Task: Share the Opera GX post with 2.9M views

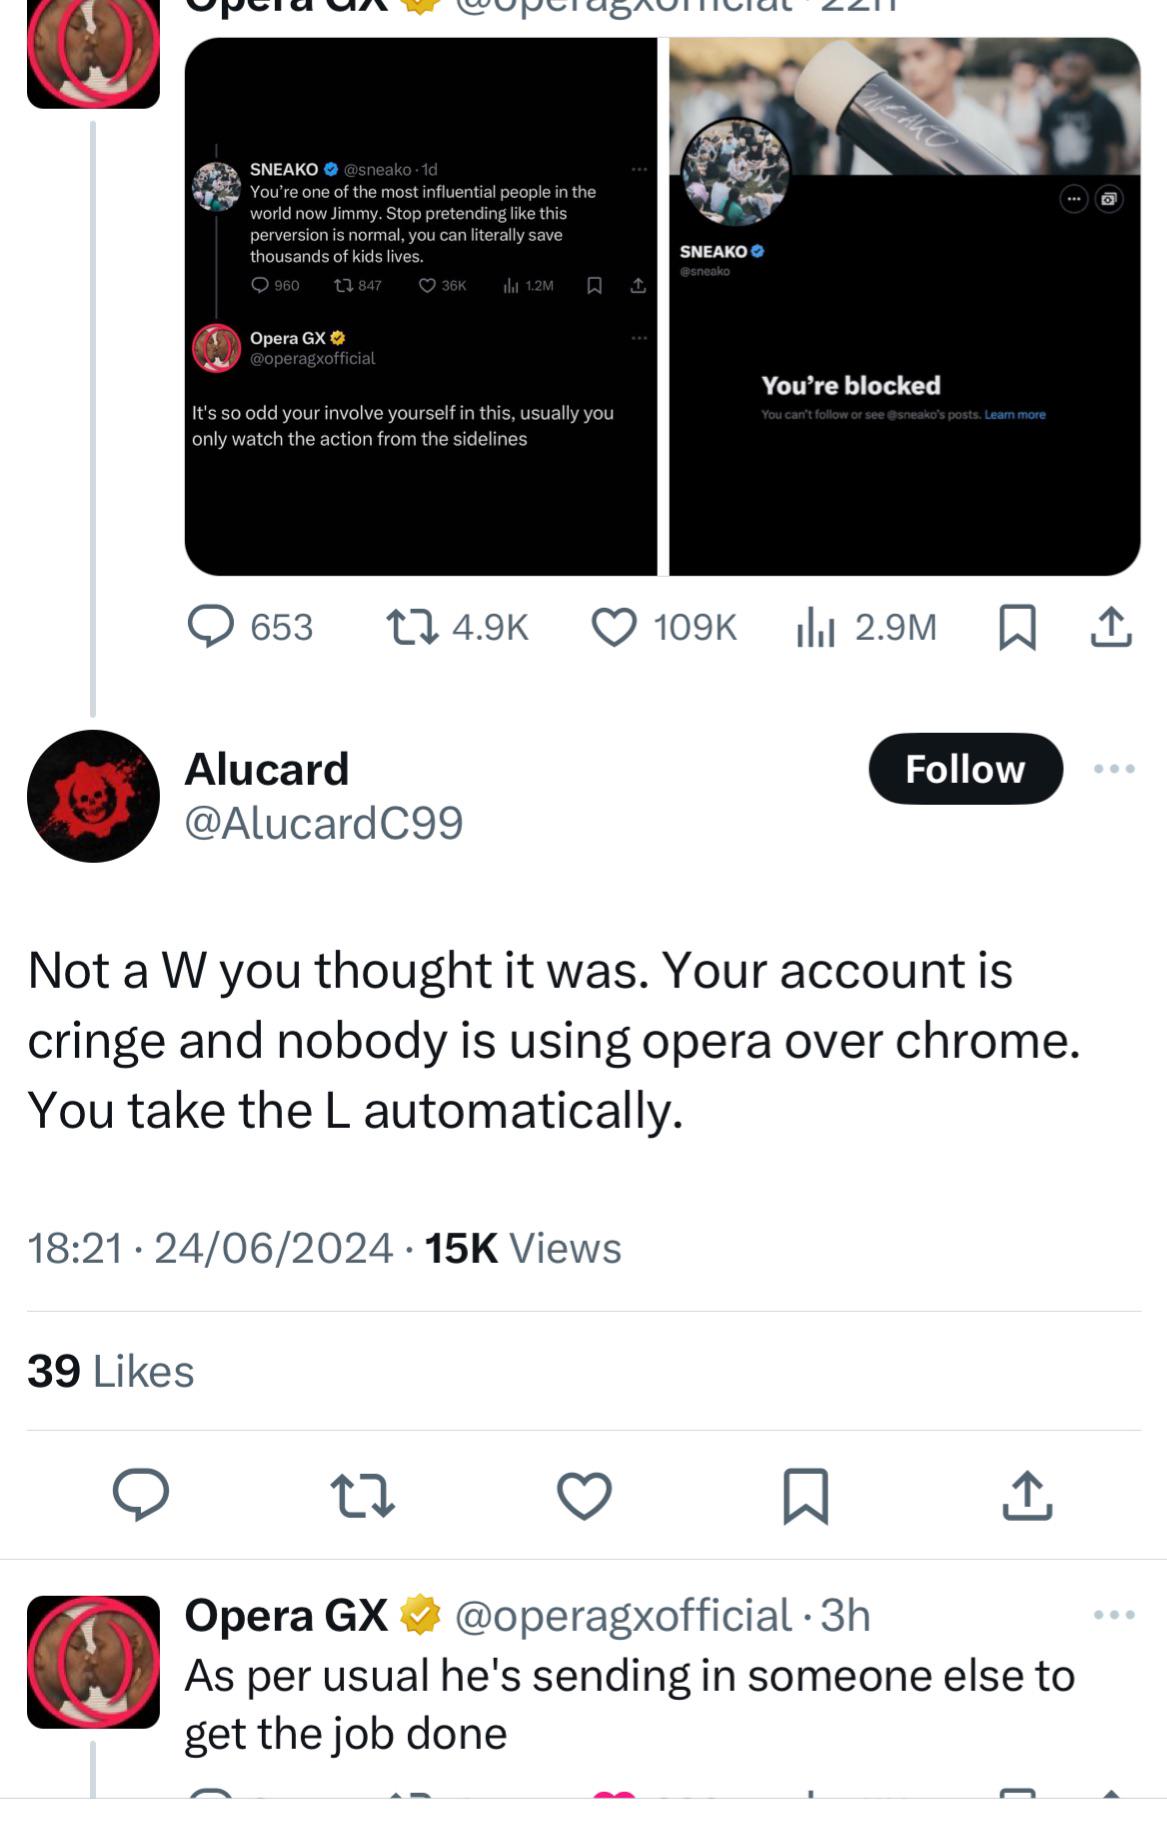Action: tap(1110, 627)
